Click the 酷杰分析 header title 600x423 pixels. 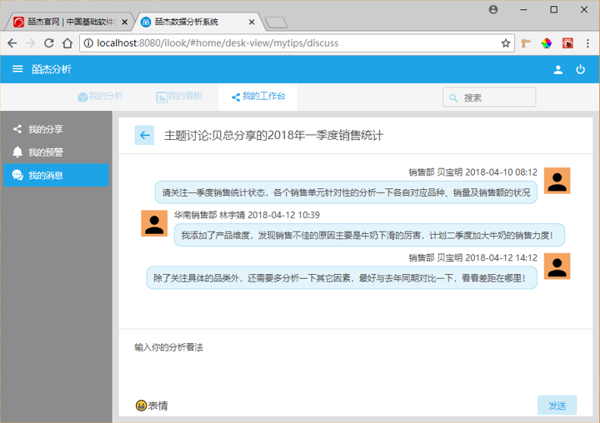(51, 69)
